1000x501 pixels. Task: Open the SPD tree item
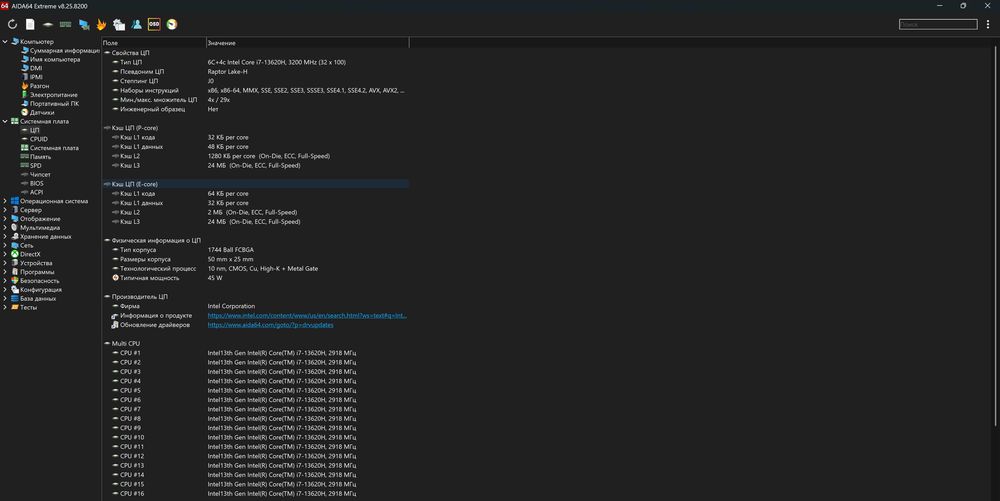pyautogui.click(x=36, y=166)
